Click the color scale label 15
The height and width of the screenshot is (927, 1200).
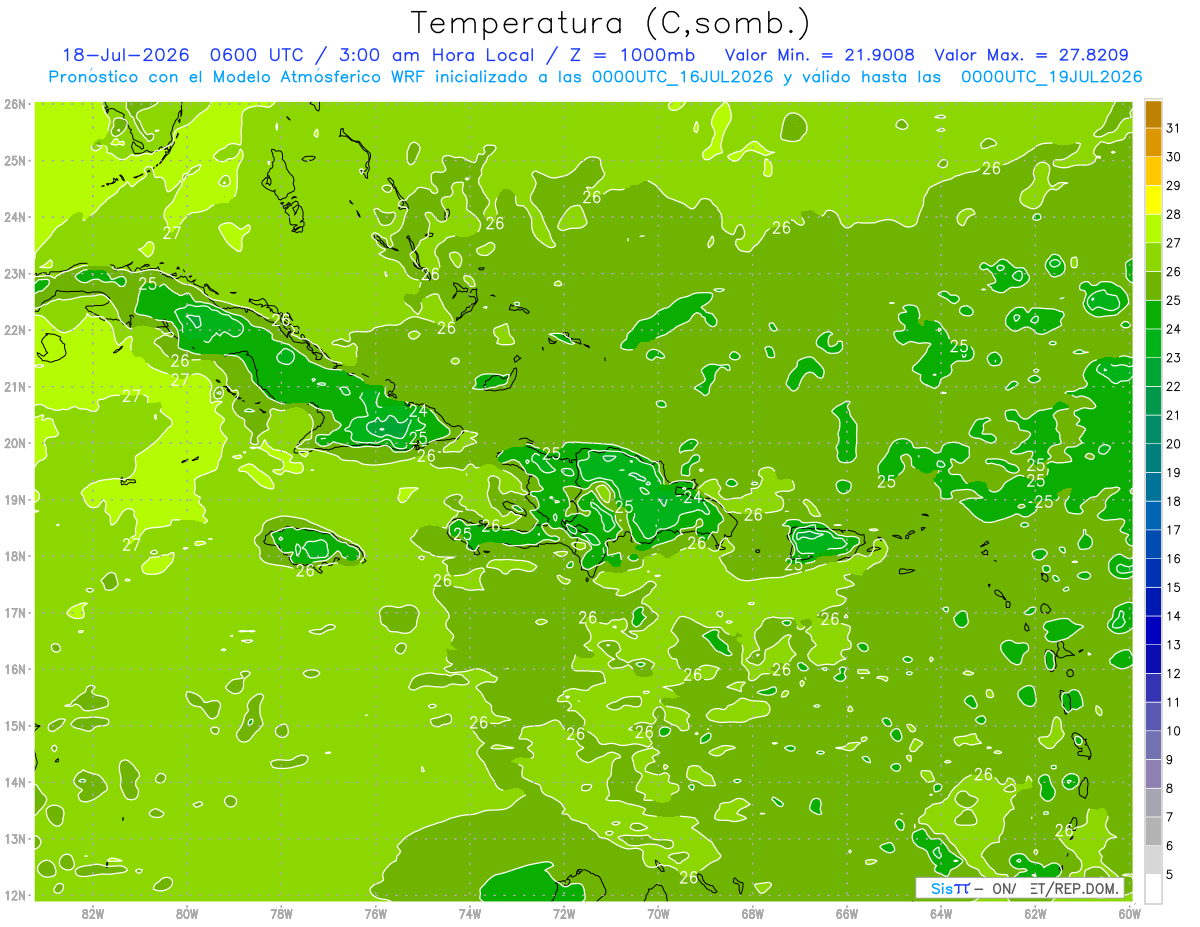point(1174,587)
